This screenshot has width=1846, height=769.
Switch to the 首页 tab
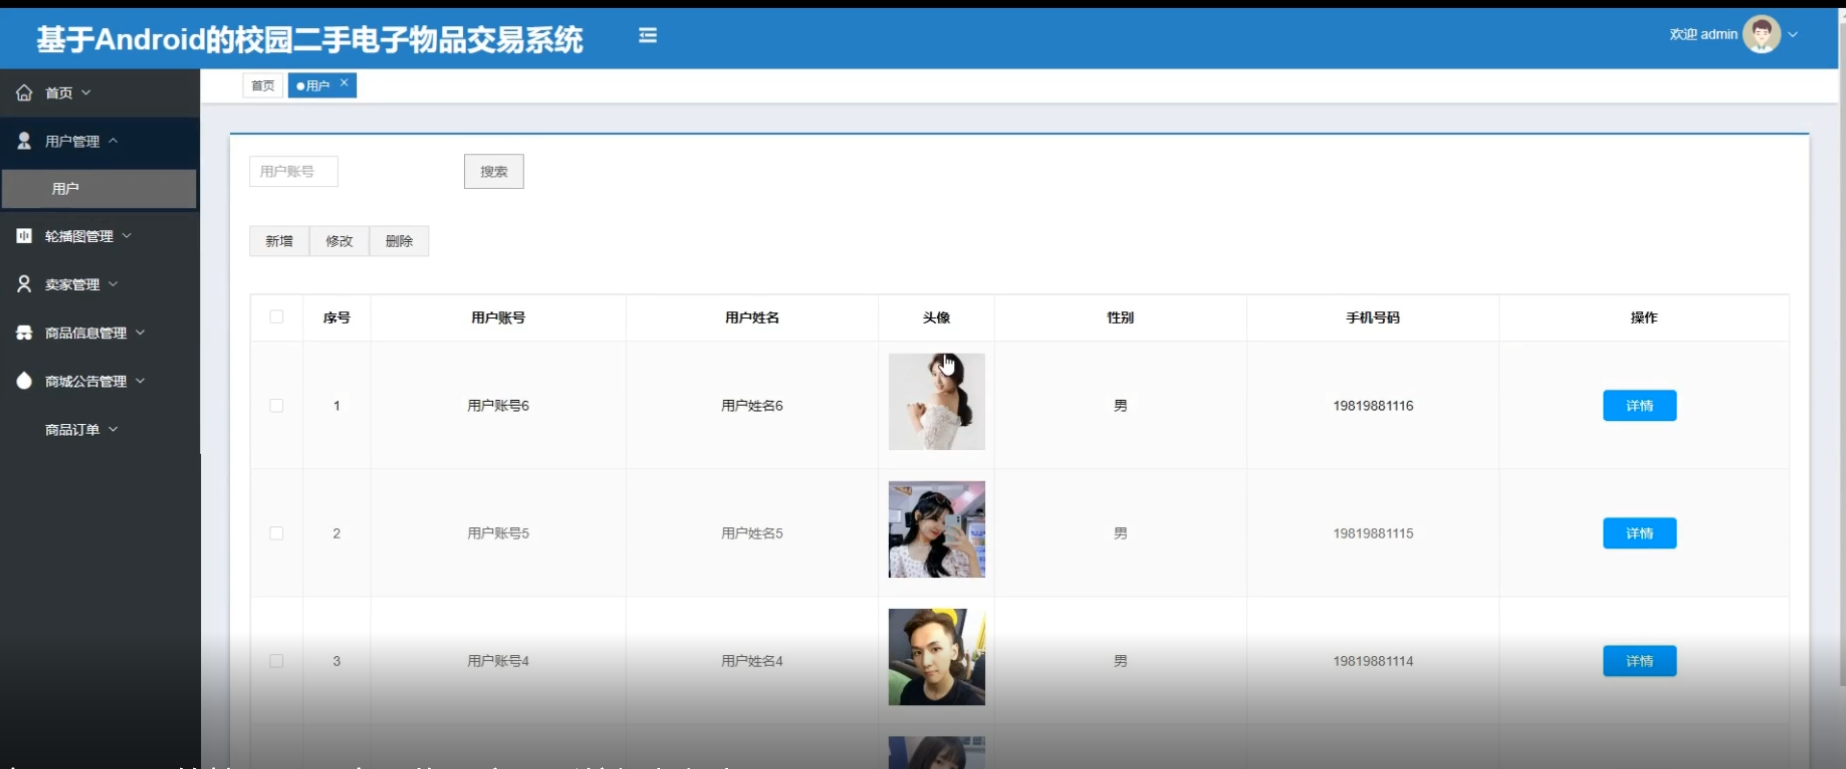263,86
